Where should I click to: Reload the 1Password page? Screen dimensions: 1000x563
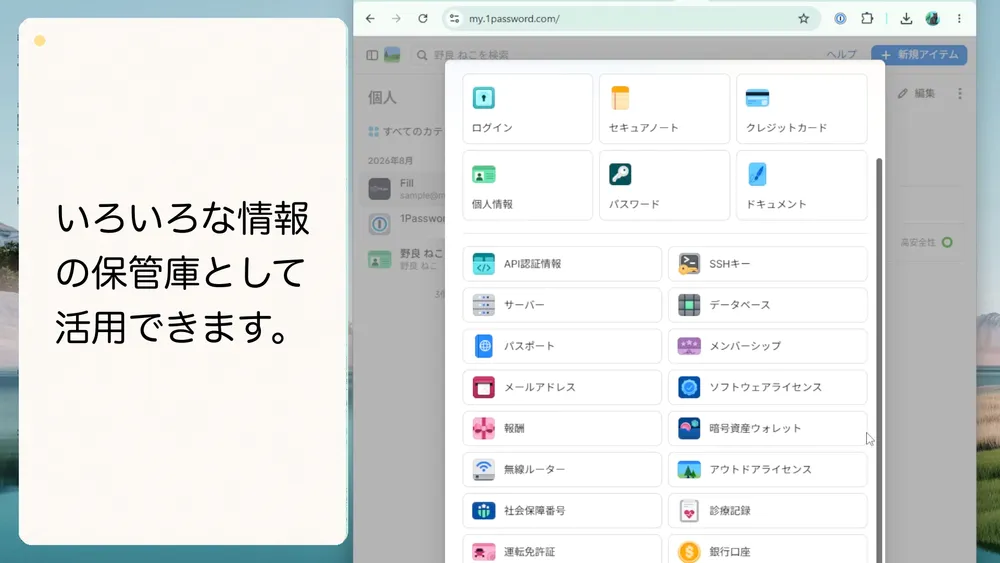point(422,18)
